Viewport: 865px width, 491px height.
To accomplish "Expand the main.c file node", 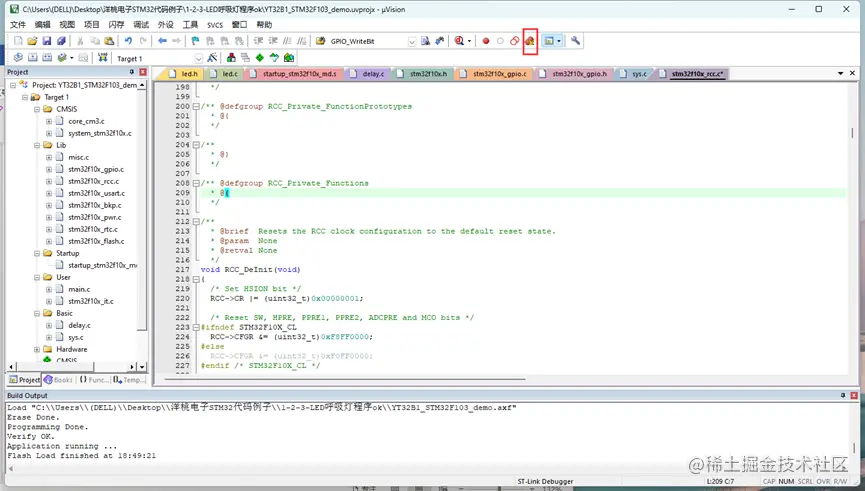I will [x=49, y=289].
